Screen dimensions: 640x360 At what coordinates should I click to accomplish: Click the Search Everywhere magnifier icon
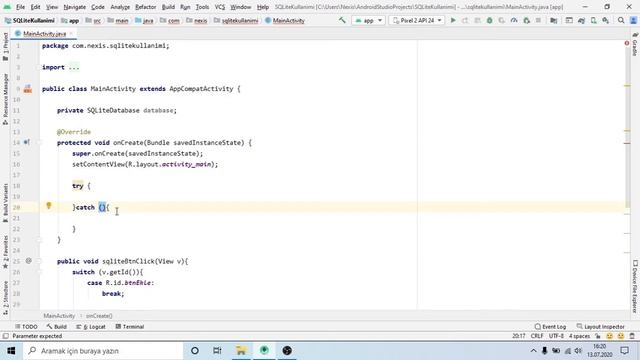621,20
